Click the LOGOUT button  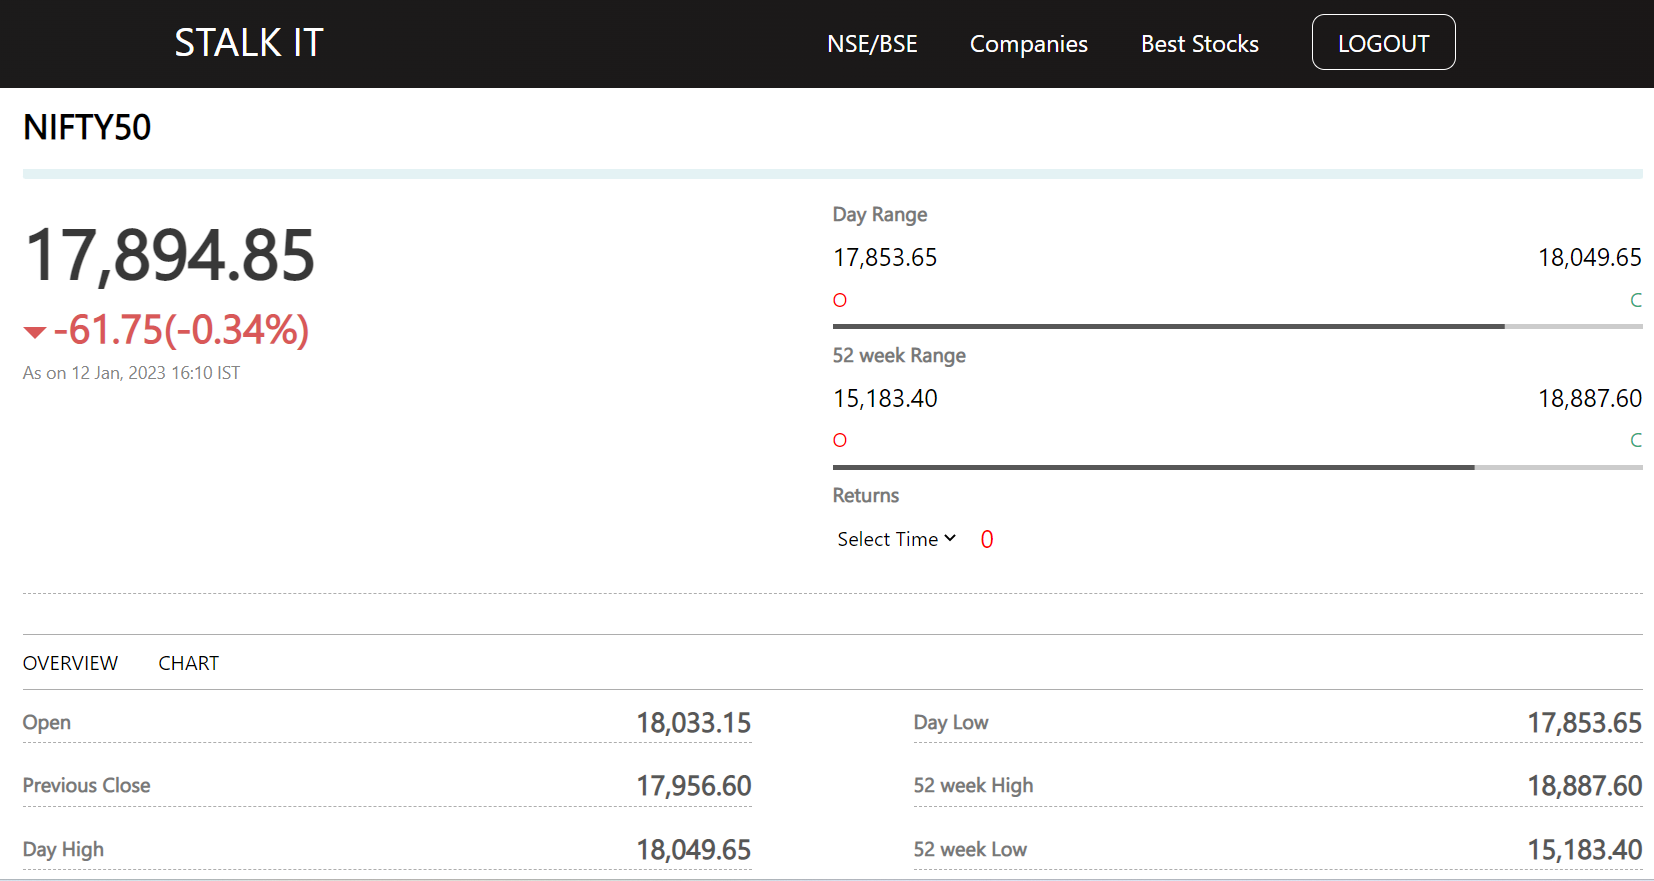(1383, 42)
